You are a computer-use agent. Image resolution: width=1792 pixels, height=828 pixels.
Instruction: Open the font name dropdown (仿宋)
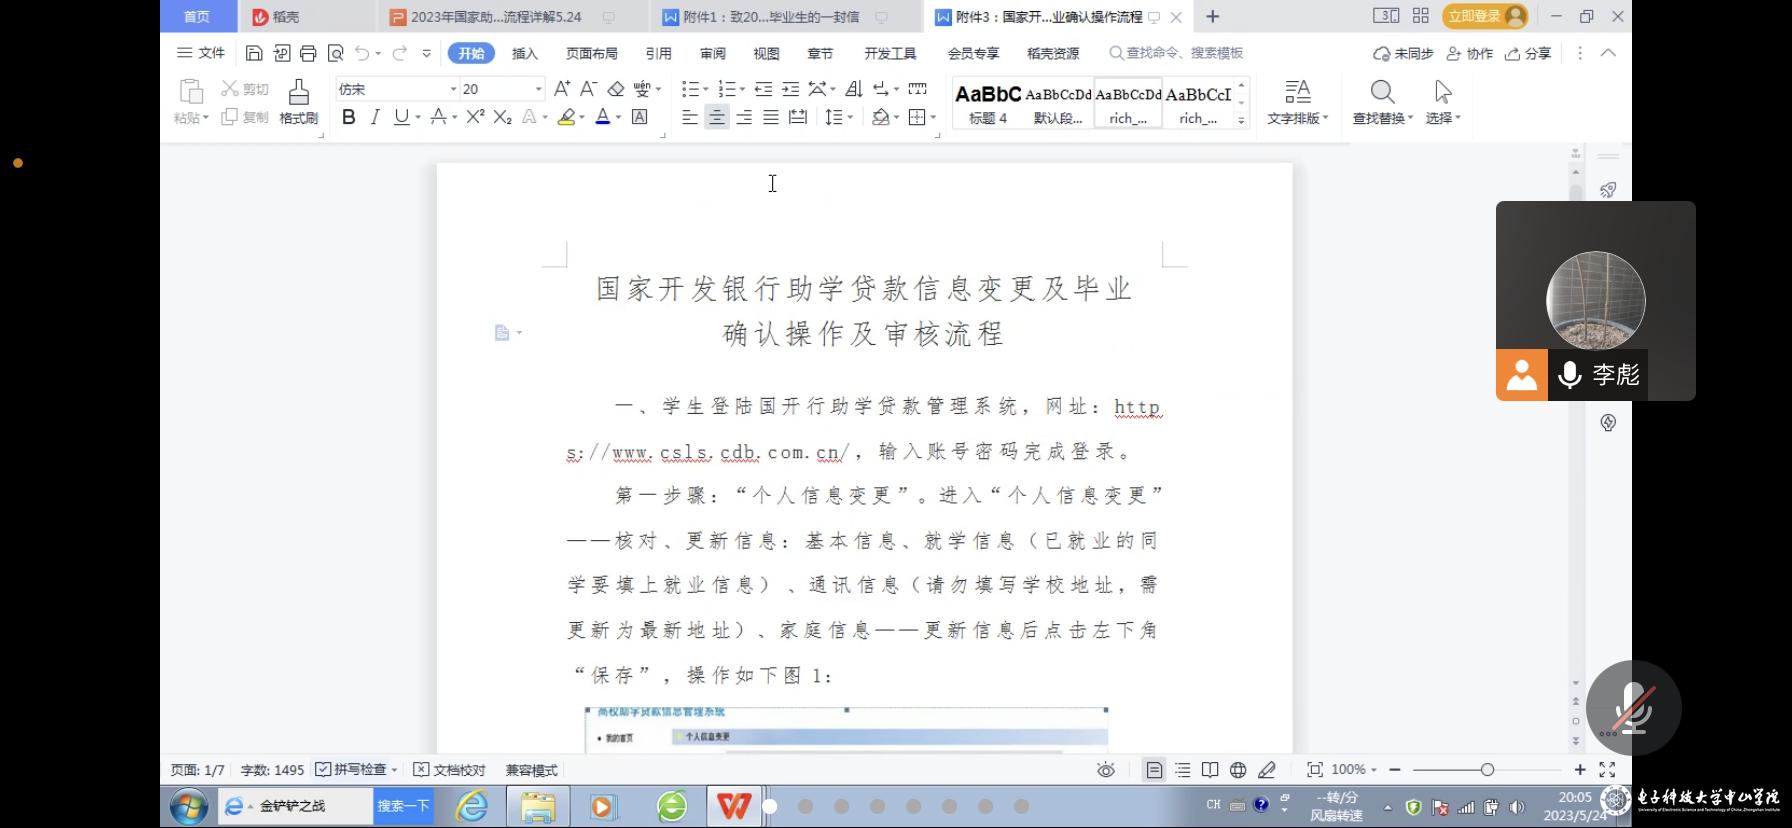453,89
